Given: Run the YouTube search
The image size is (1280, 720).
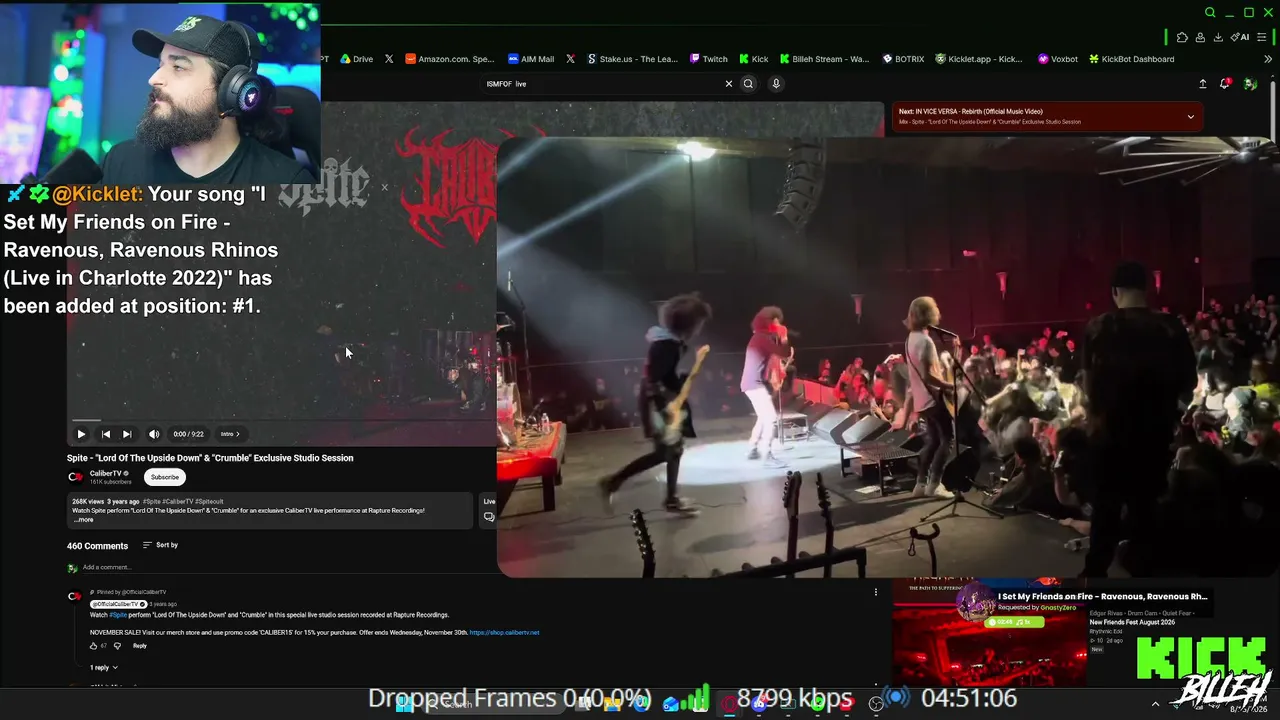Looking at the screenshot, I should point(748,84).
